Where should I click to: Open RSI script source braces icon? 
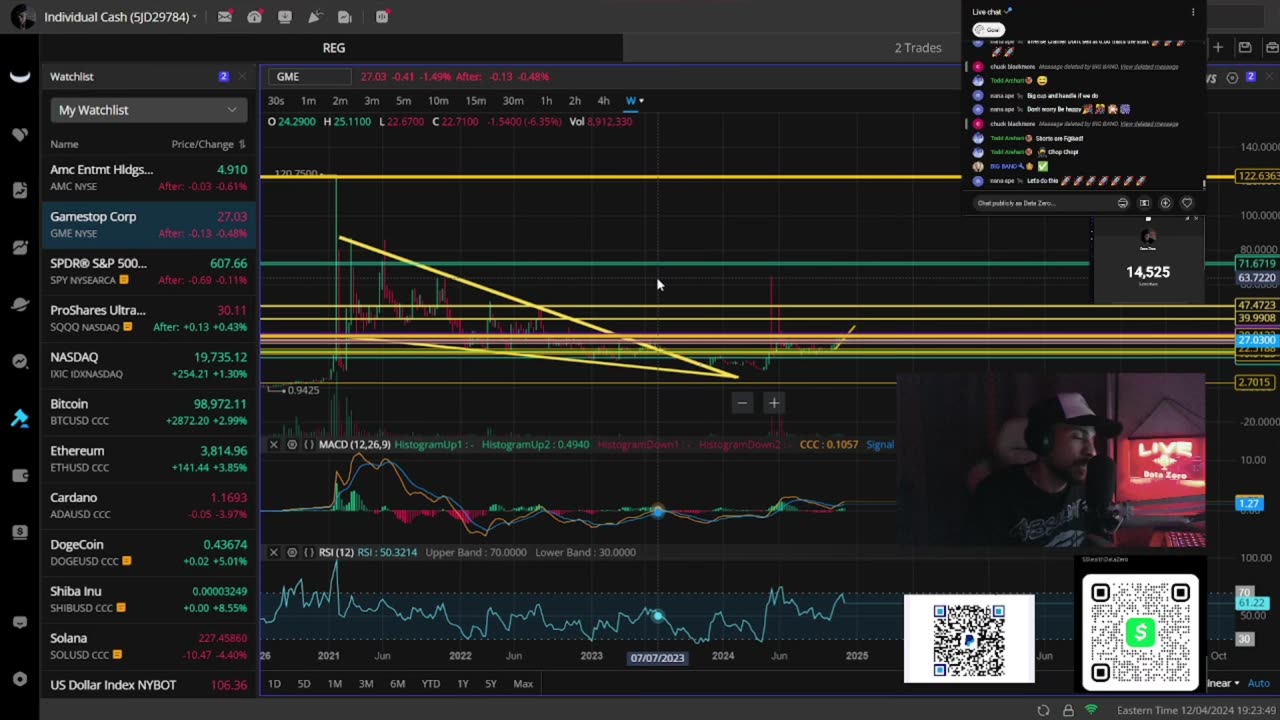click(309, 552)
